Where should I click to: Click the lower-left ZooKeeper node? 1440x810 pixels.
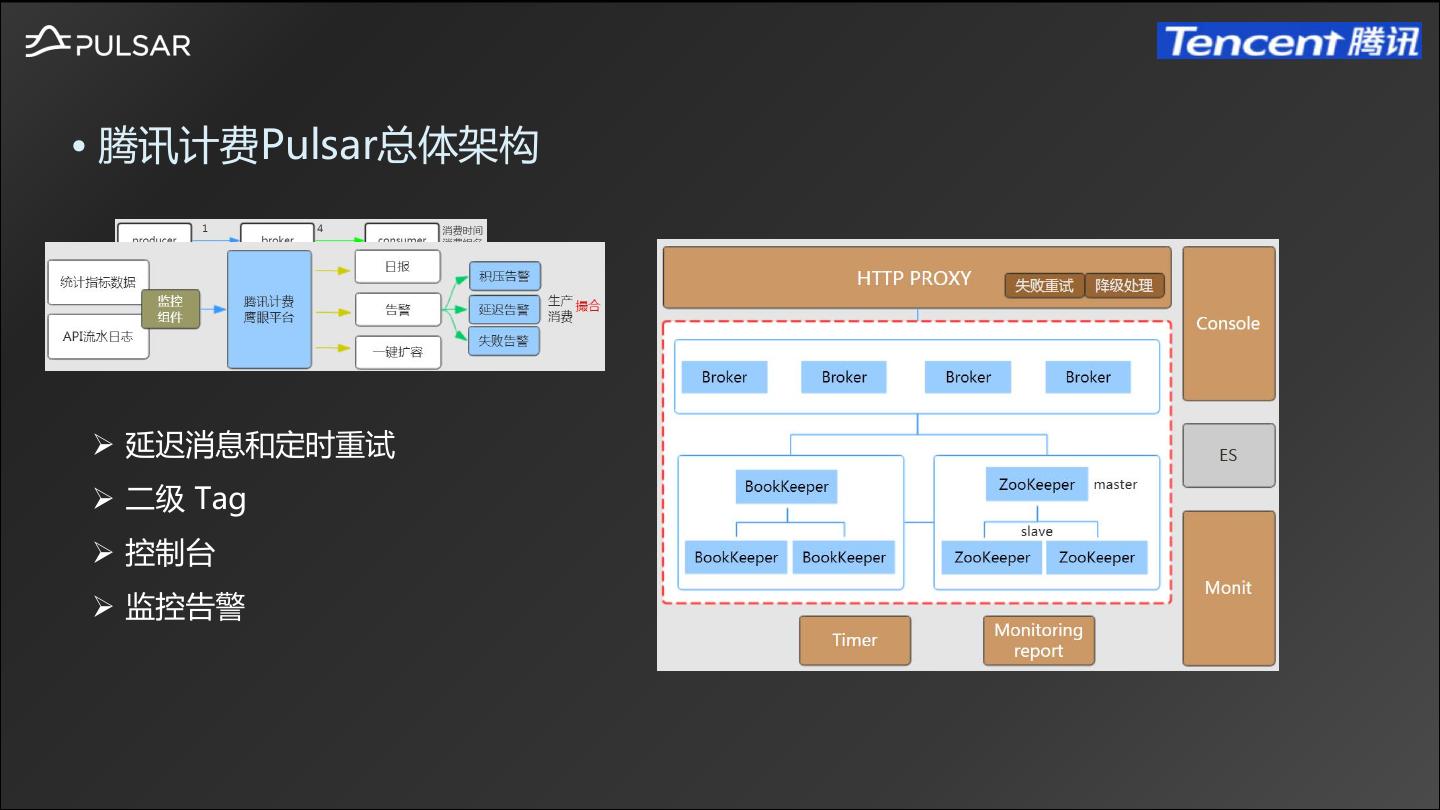click(992, 557)
